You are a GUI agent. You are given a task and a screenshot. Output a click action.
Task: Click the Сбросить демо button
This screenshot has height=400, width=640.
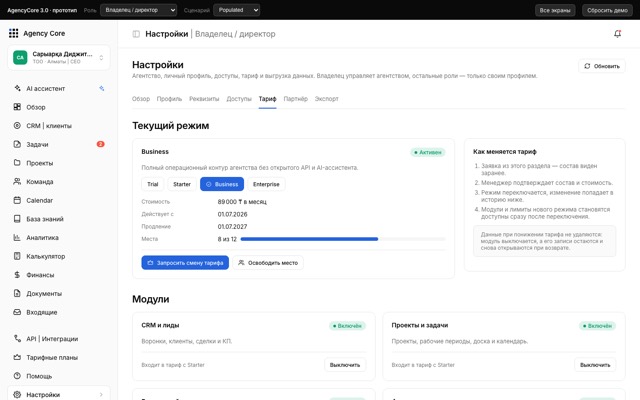click(x=607, y=10)
